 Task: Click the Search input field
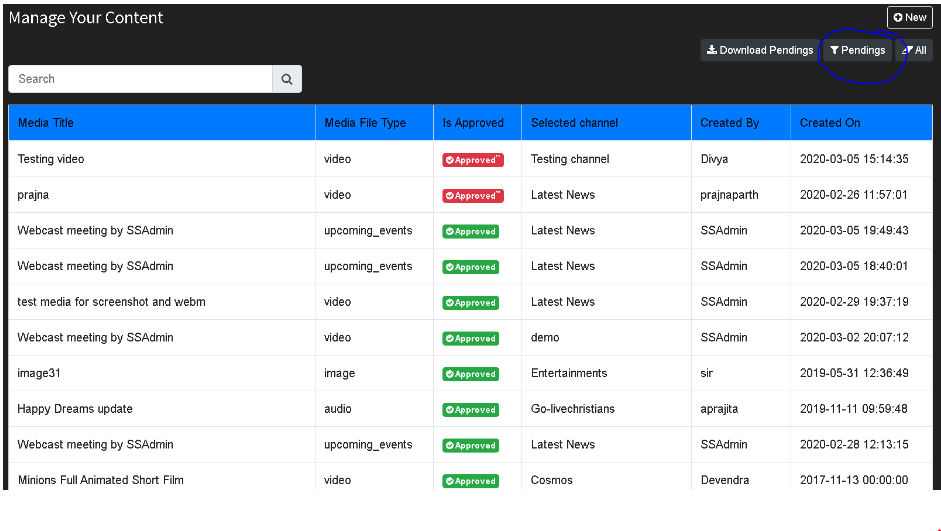click(140, 79)
